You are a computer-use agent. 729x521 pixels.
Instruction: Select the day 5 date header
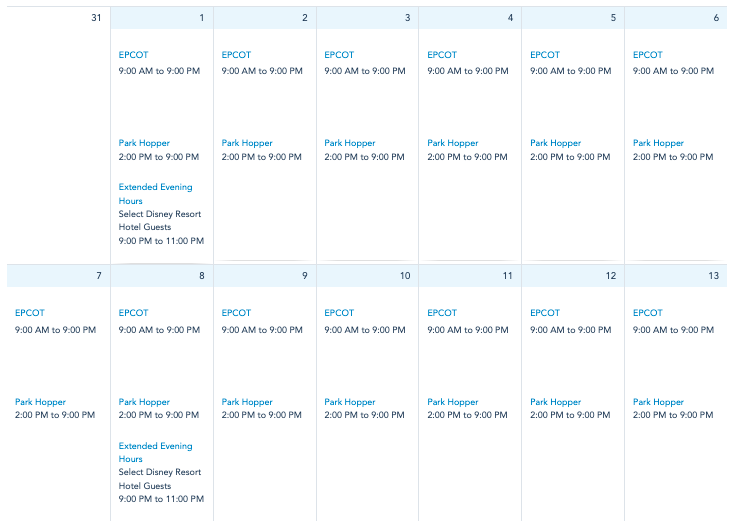pyautogui.click(x=573, y=18)
